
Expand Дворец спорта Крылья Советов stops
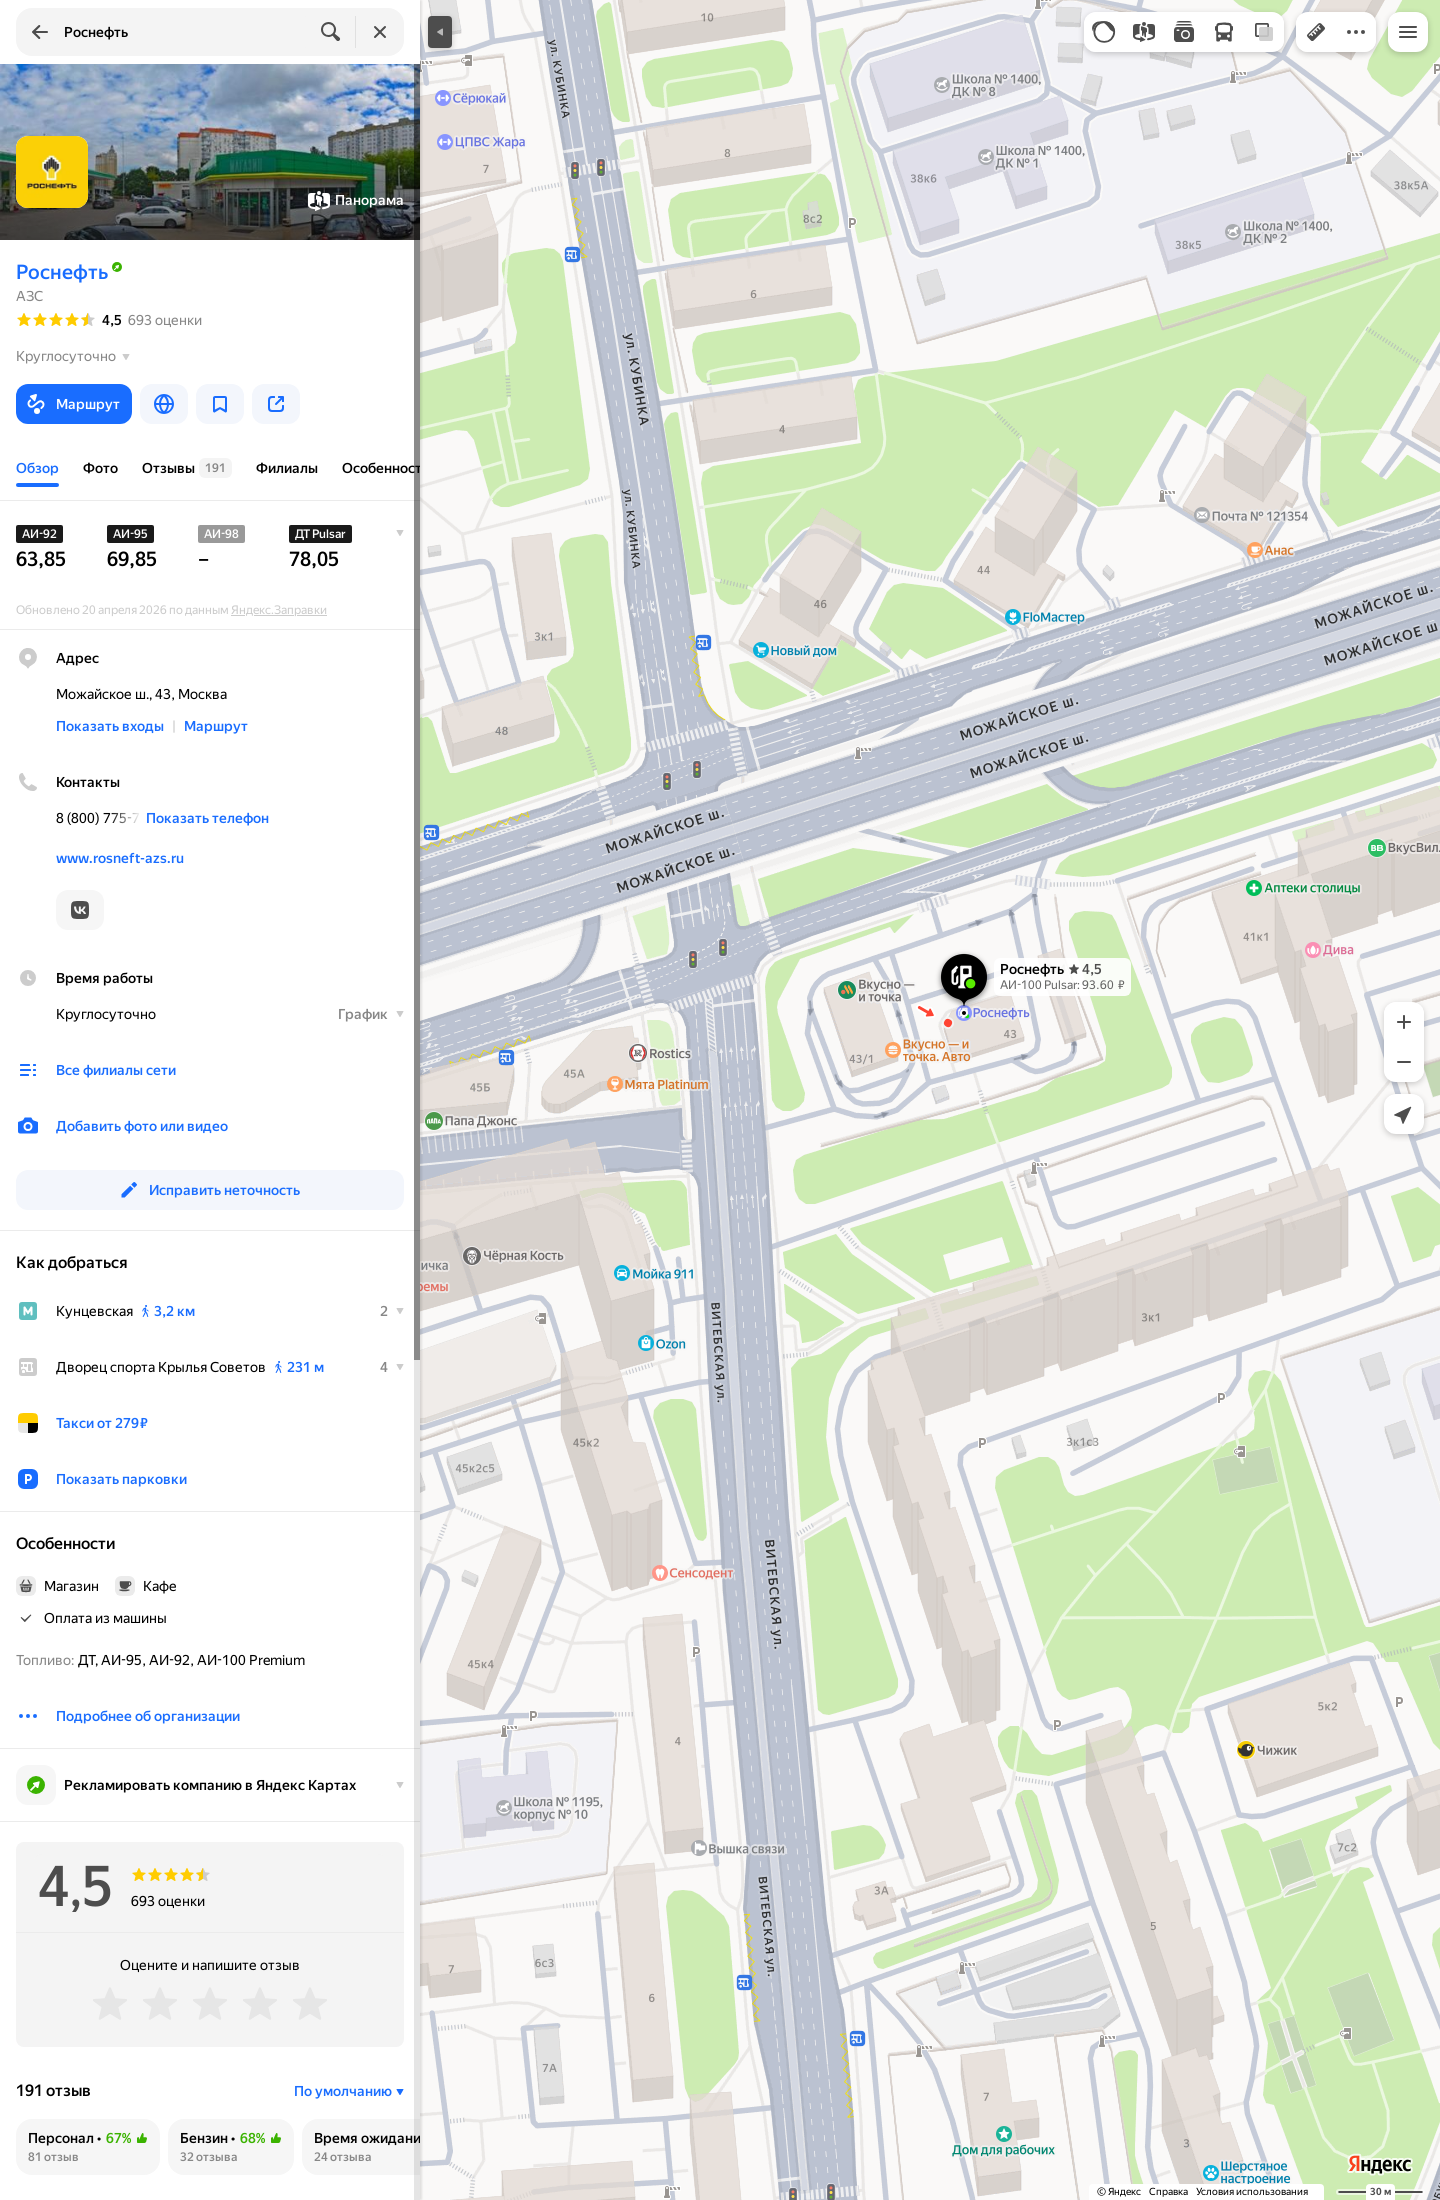[392, 1367]
